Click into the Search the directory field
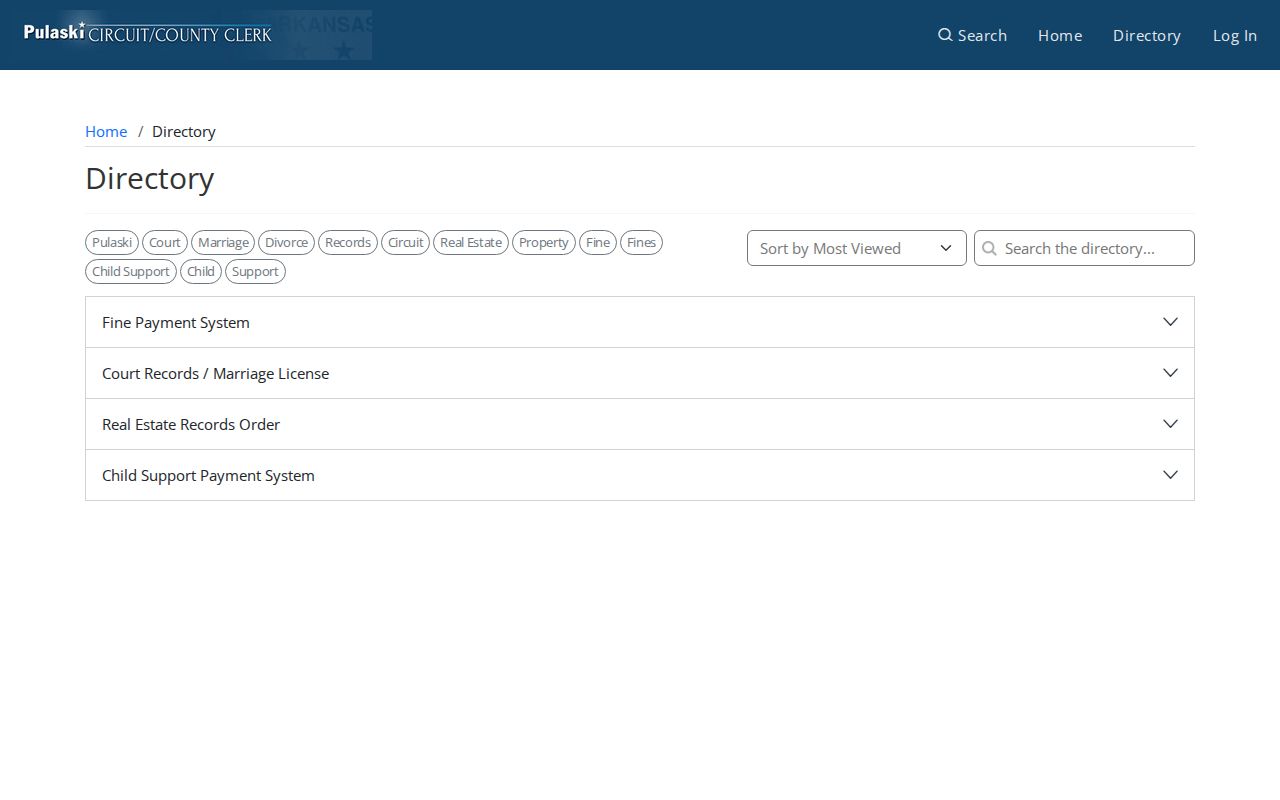Image resolution: width=1280 pixels, height=800 pixels. click(x=1084, y=248)
